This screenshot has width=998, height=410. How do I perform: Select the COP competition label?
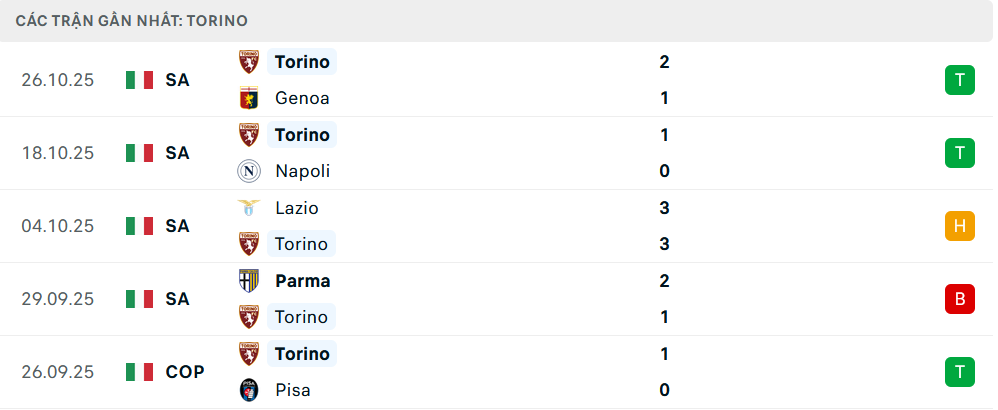pos(185,372)
